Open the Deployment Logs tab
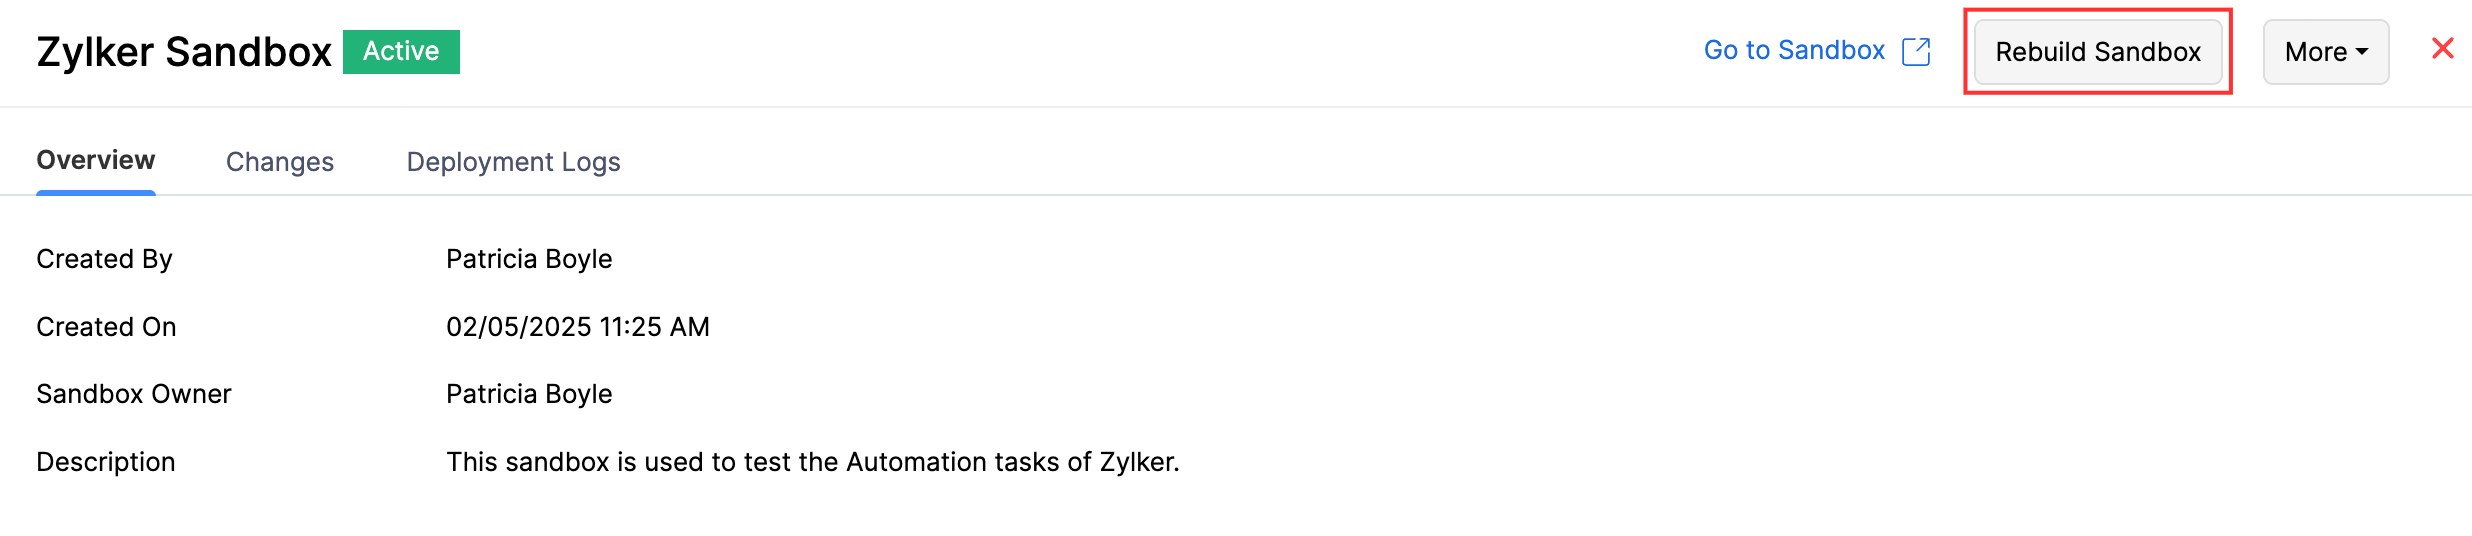The width and height of the screenshot is (2472, 536). 513,162
